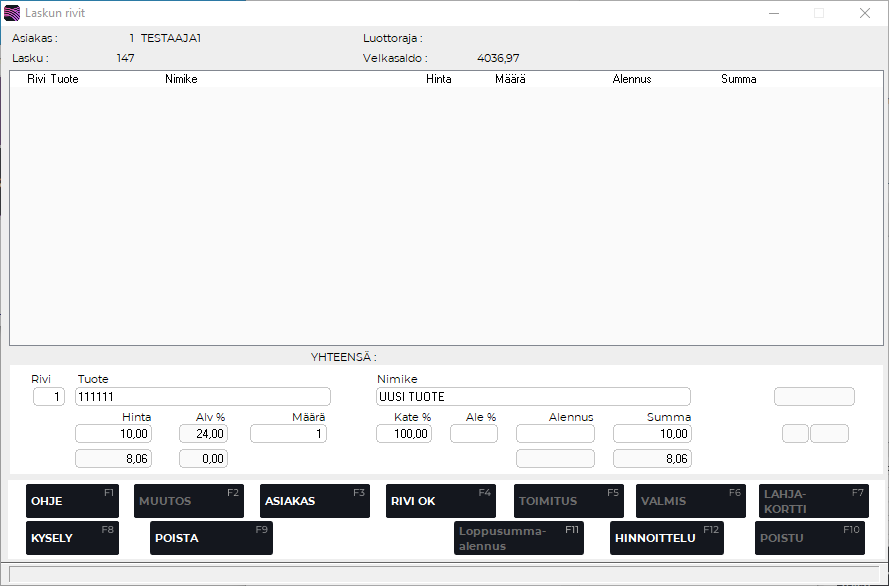Click the empty Ale % field

(x=474, y=434)
